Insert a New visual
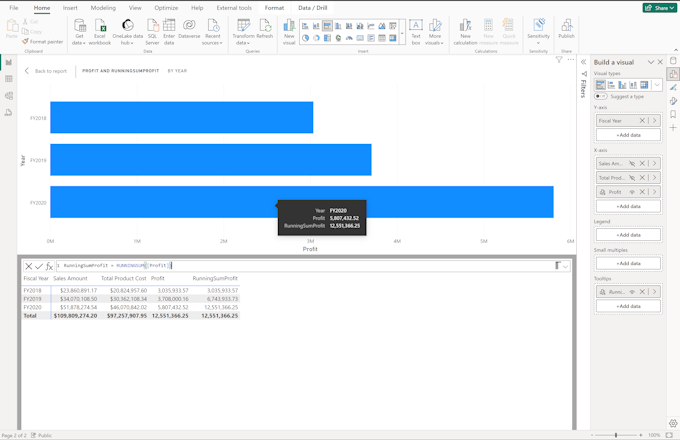Screen dimensions: 680x440 click(289, 32)
